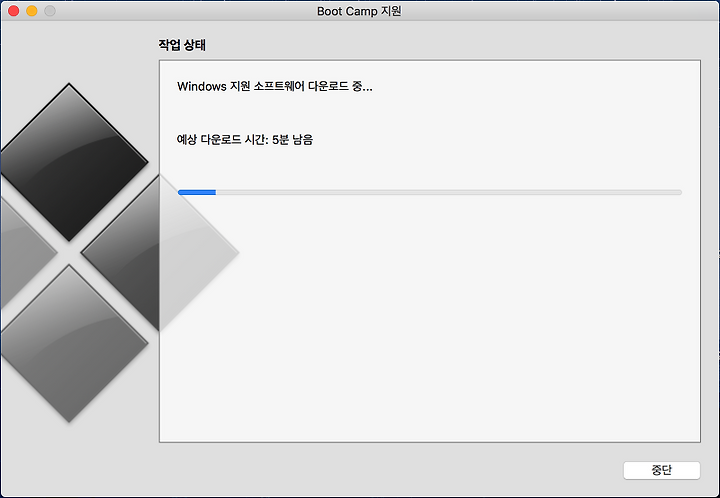
Task: Select the 'Windows 지원 소프트웨어 다운로드 중...' text
Action: pyautogui.click(x=275, y=86)
